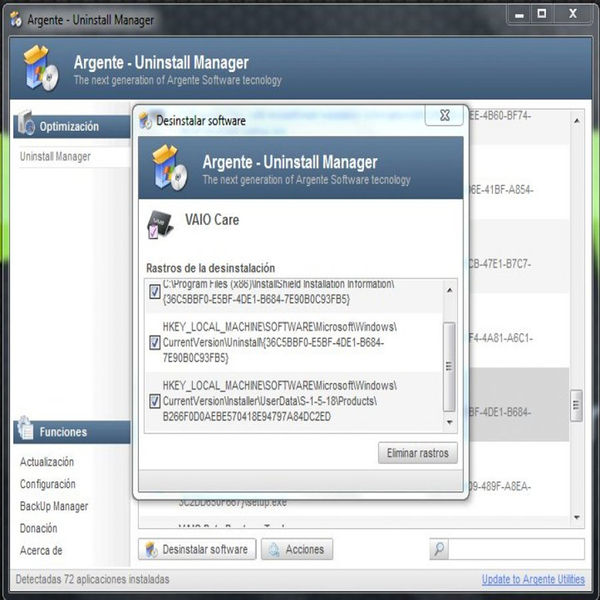Screen dimensions: 600x600
Task: Click the Optimización section icon
Action: point(26,122)
